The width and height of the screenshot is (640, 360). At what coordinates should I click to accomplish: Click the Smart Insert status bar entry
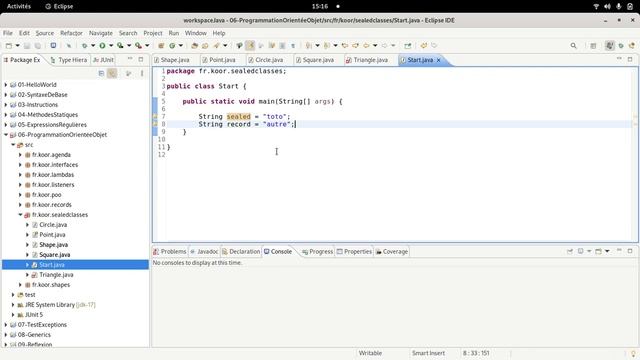(428, 353)
